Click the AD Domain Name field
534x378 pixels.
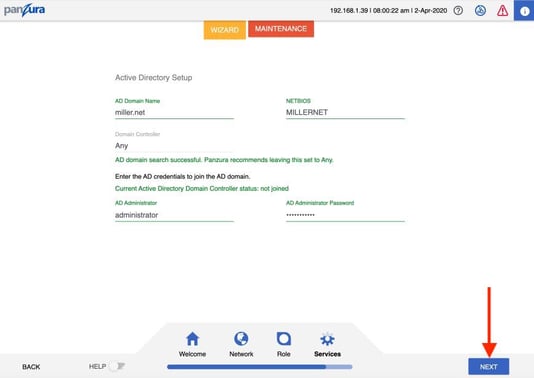pyautogui.click(x=174, y=112)
